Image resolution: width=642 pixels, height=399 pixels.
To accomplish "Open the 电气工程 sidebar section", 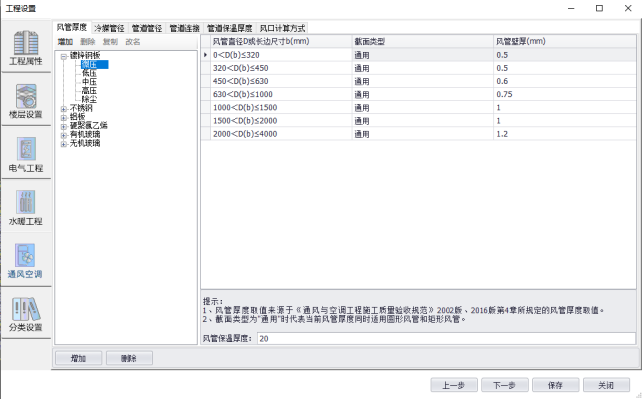I will (x=26, y=154).
